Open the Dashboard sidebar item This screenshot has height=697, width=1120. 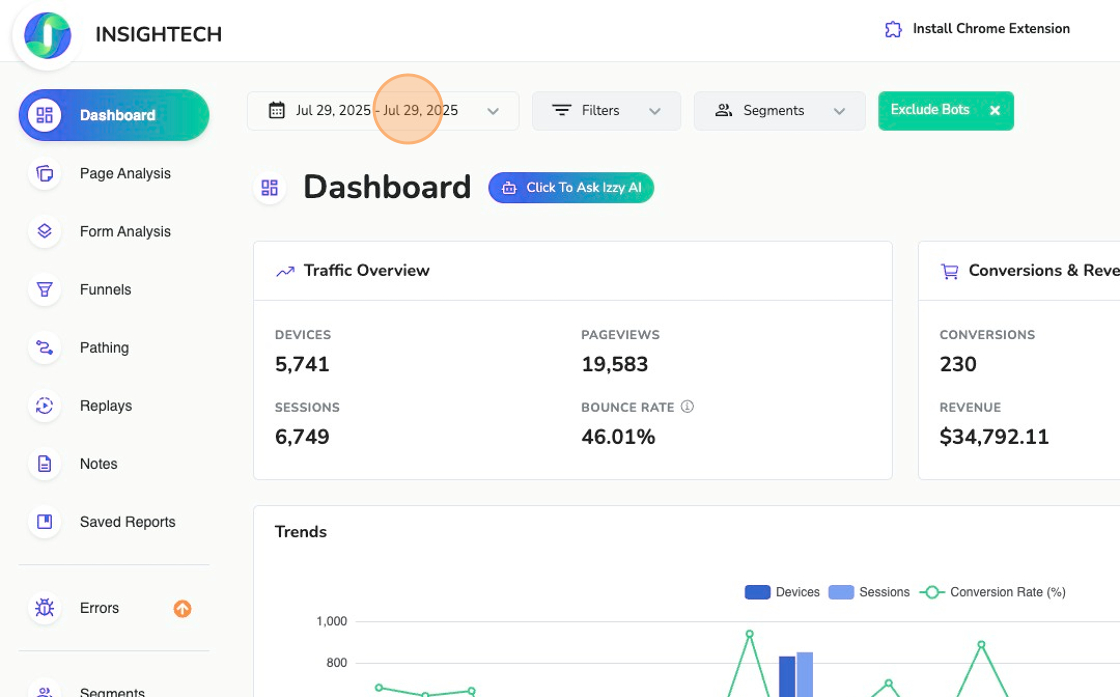pos(114,115)
